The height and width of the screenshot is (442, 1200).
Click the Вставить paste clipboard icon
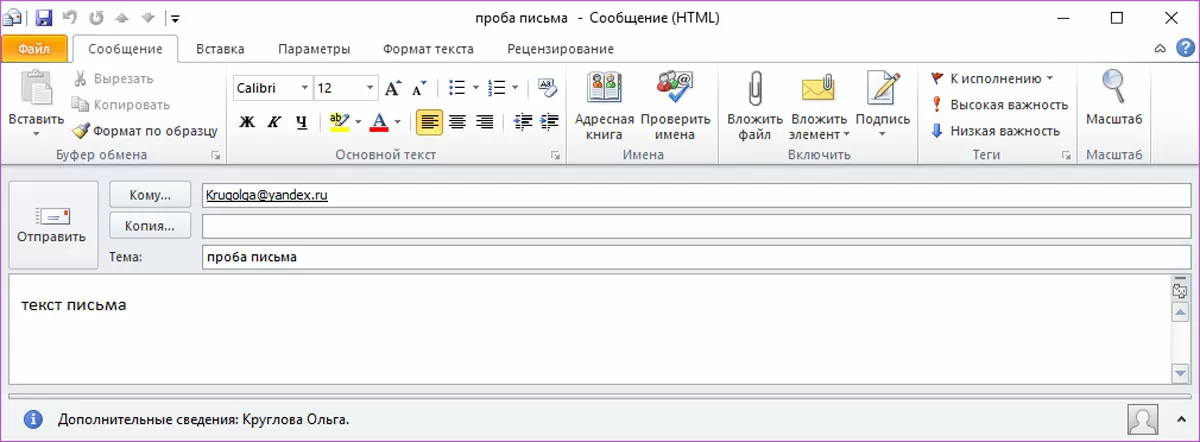tap(36, 88)
